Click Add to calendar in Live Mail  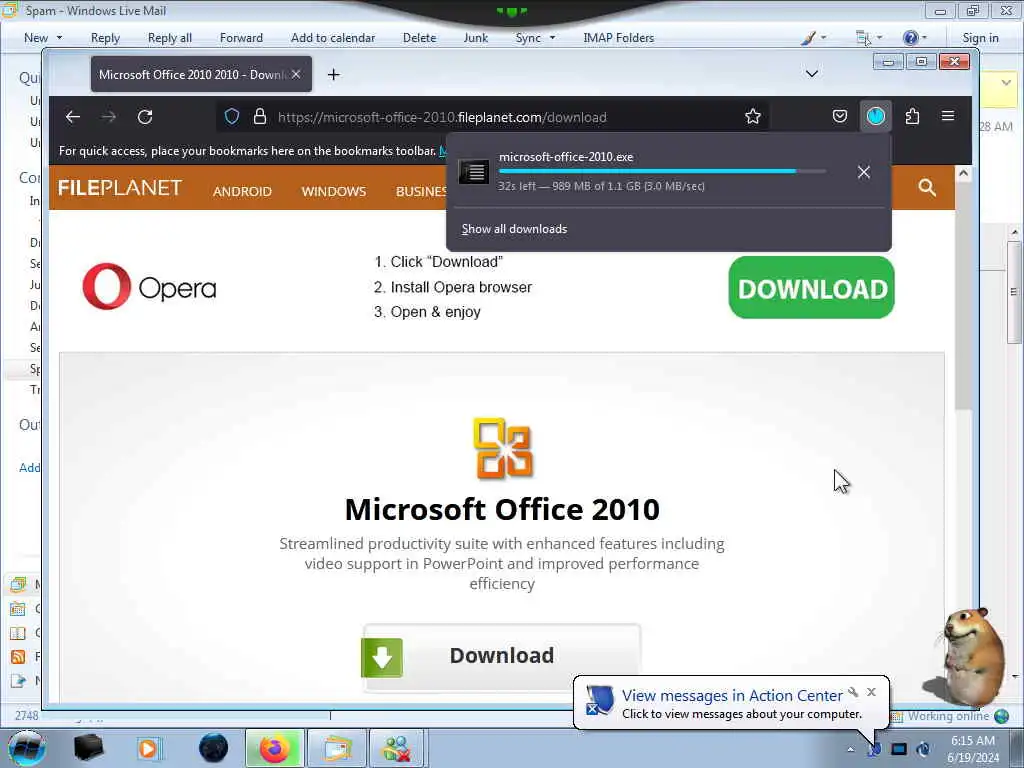point(333,38)
